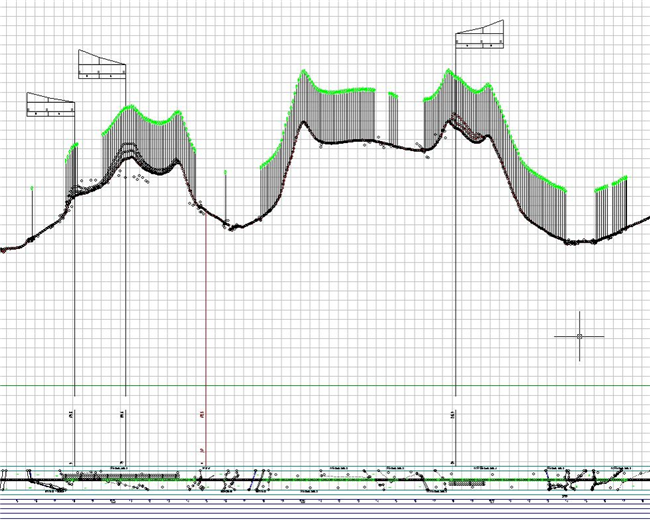Select the vertical line below the rightmost structure
The height and width of the screenshot is (524, 650).
tap(455, 300)
